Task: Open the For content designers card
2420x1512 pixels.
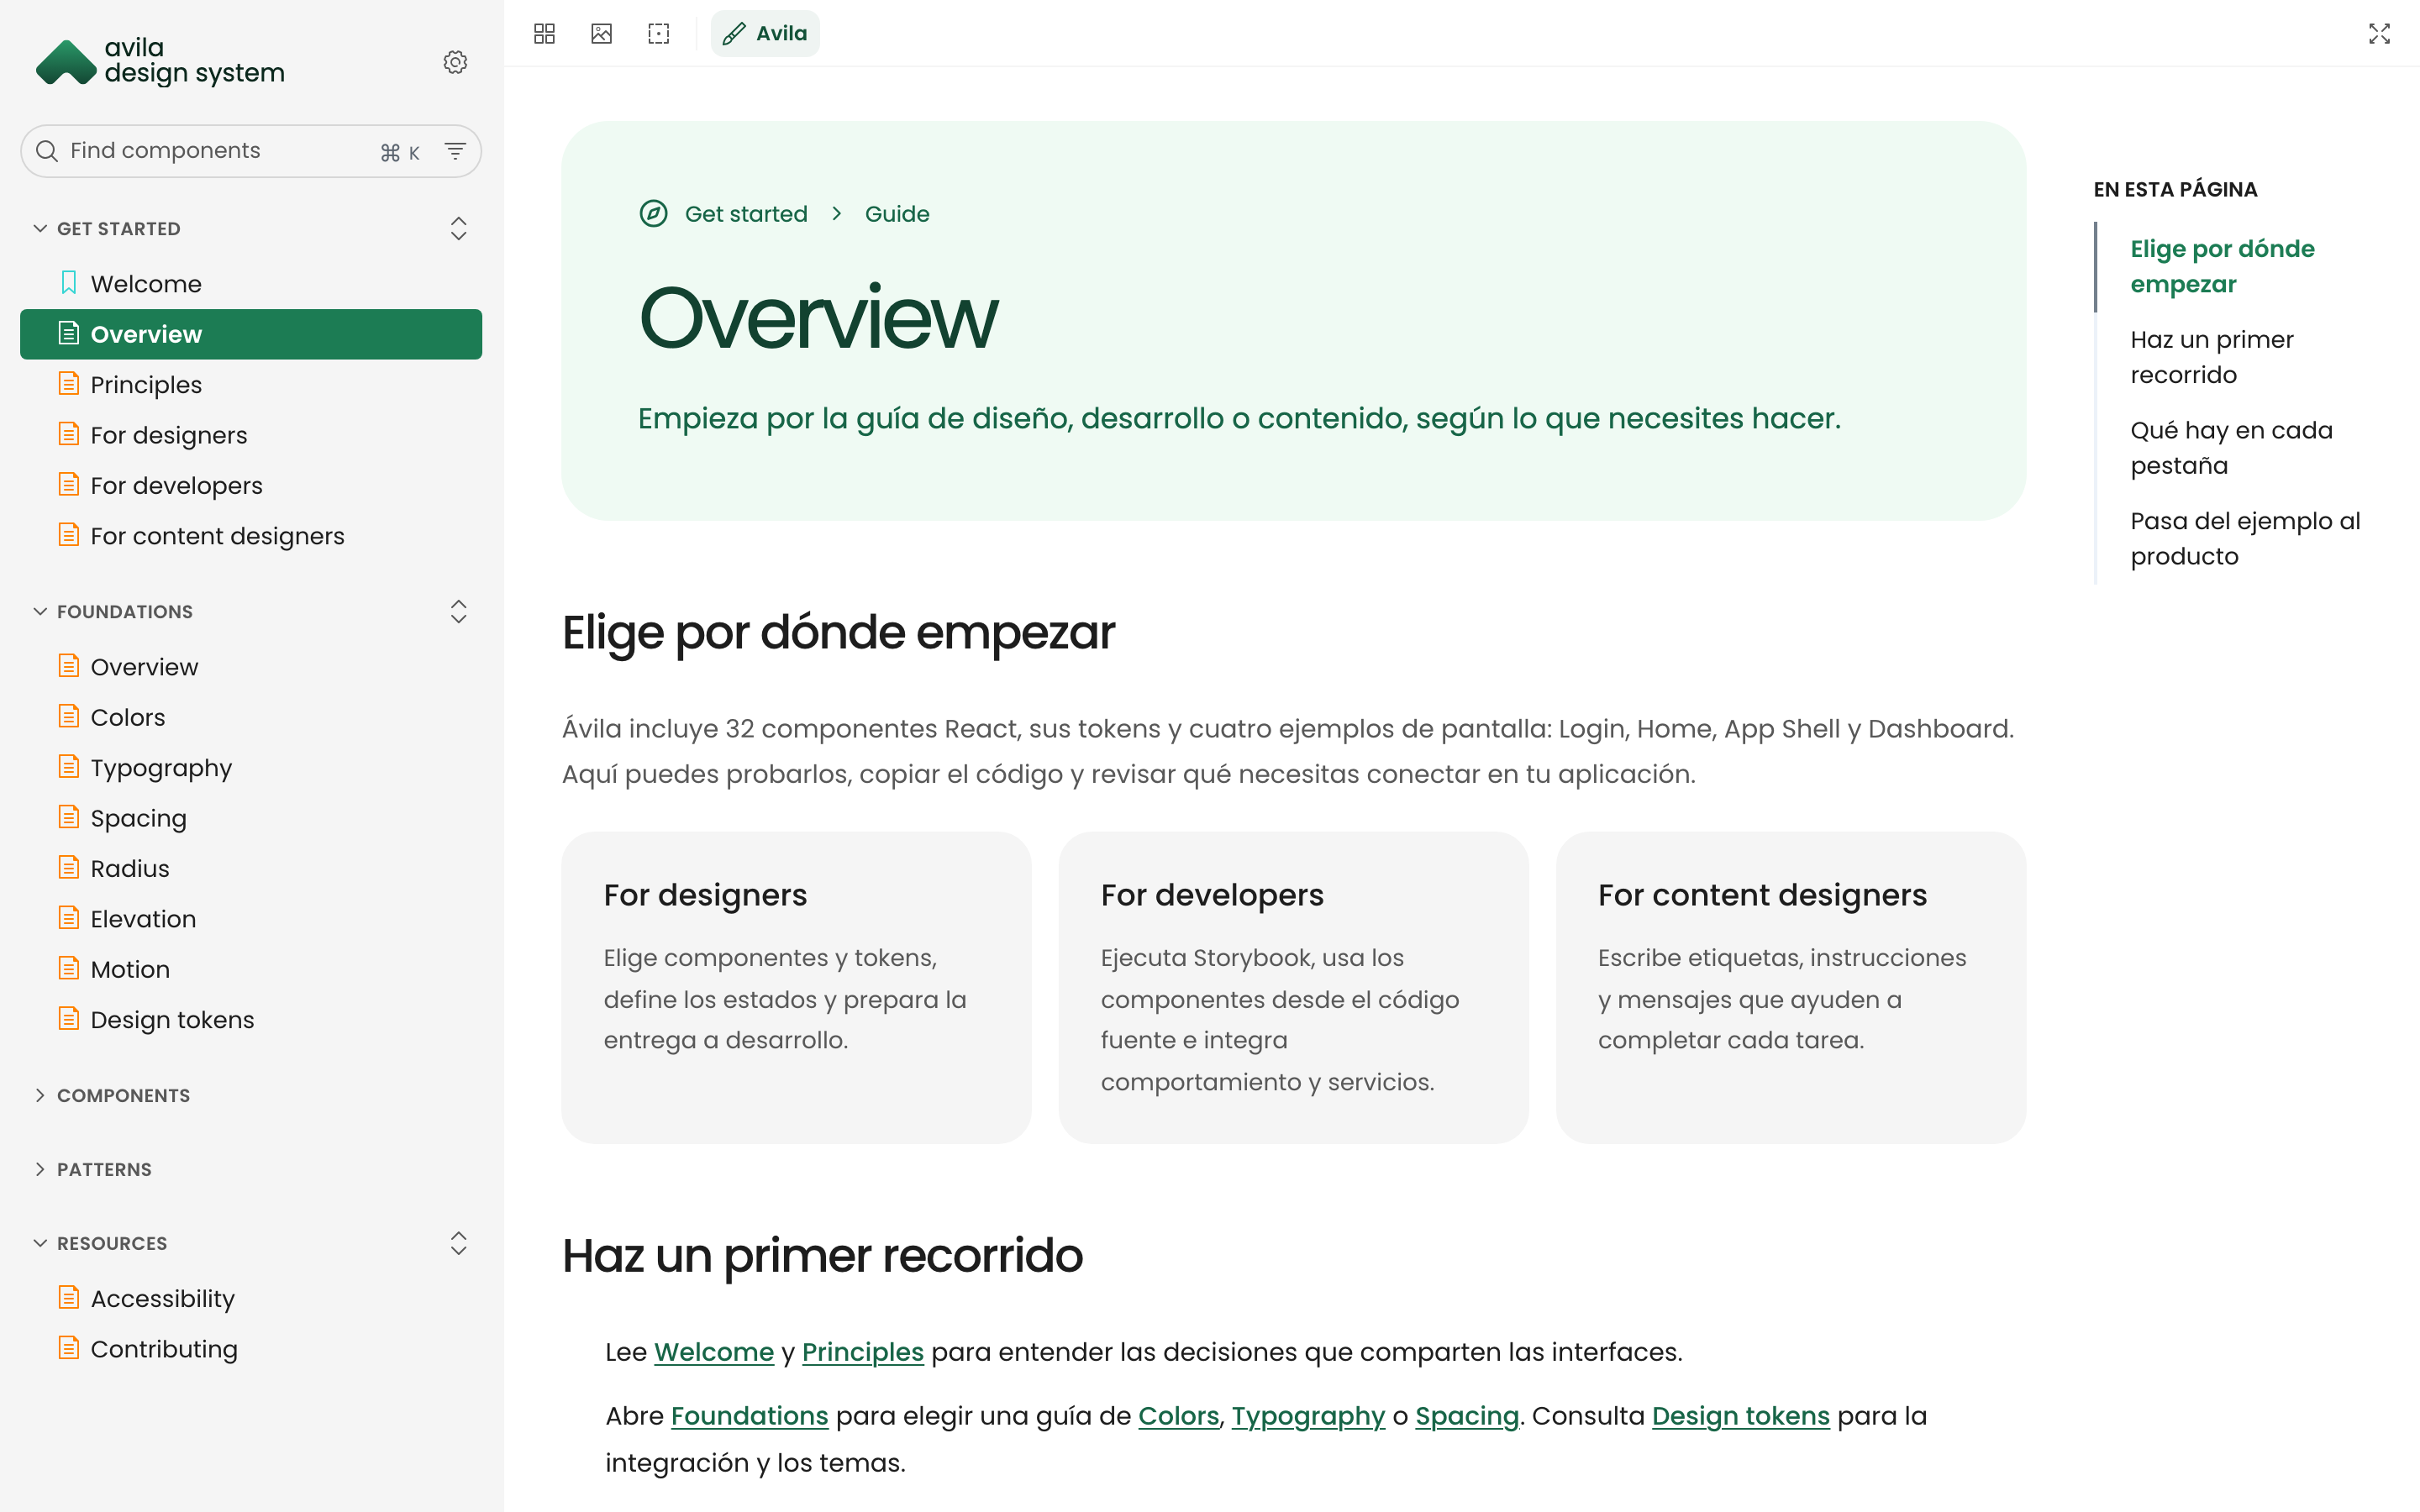Action: point(1791,987)
